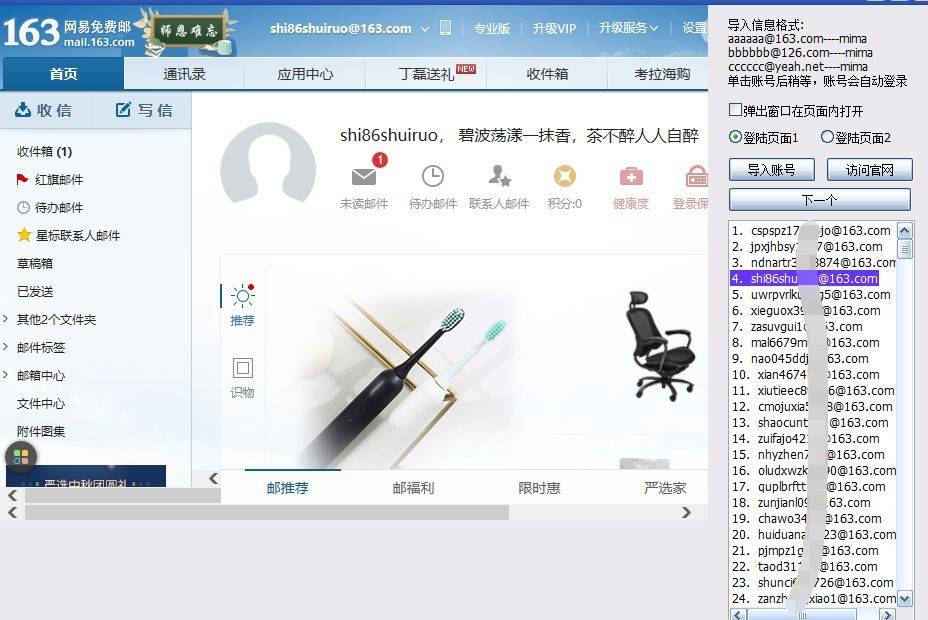The width and height of the screenshot is (928, 620).
Task: Select account 1 cspspz17 in list
Action: tap(811, 230)
